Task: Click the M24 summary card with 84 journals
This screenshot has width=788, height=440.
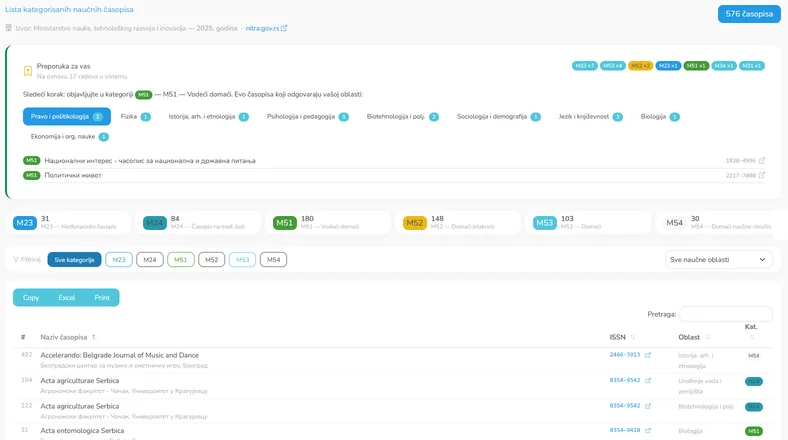Action: (x=198, y=223)
